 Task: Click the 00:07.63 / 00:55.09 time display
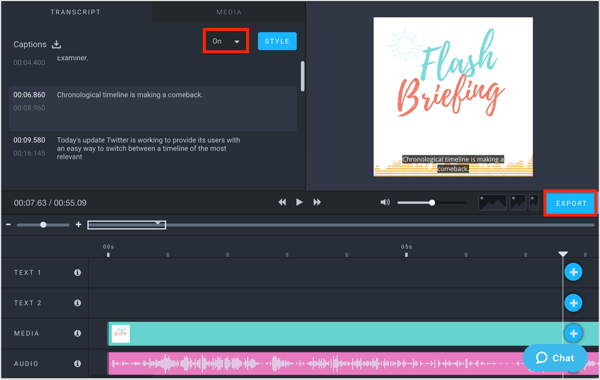[x=50, y=203]
